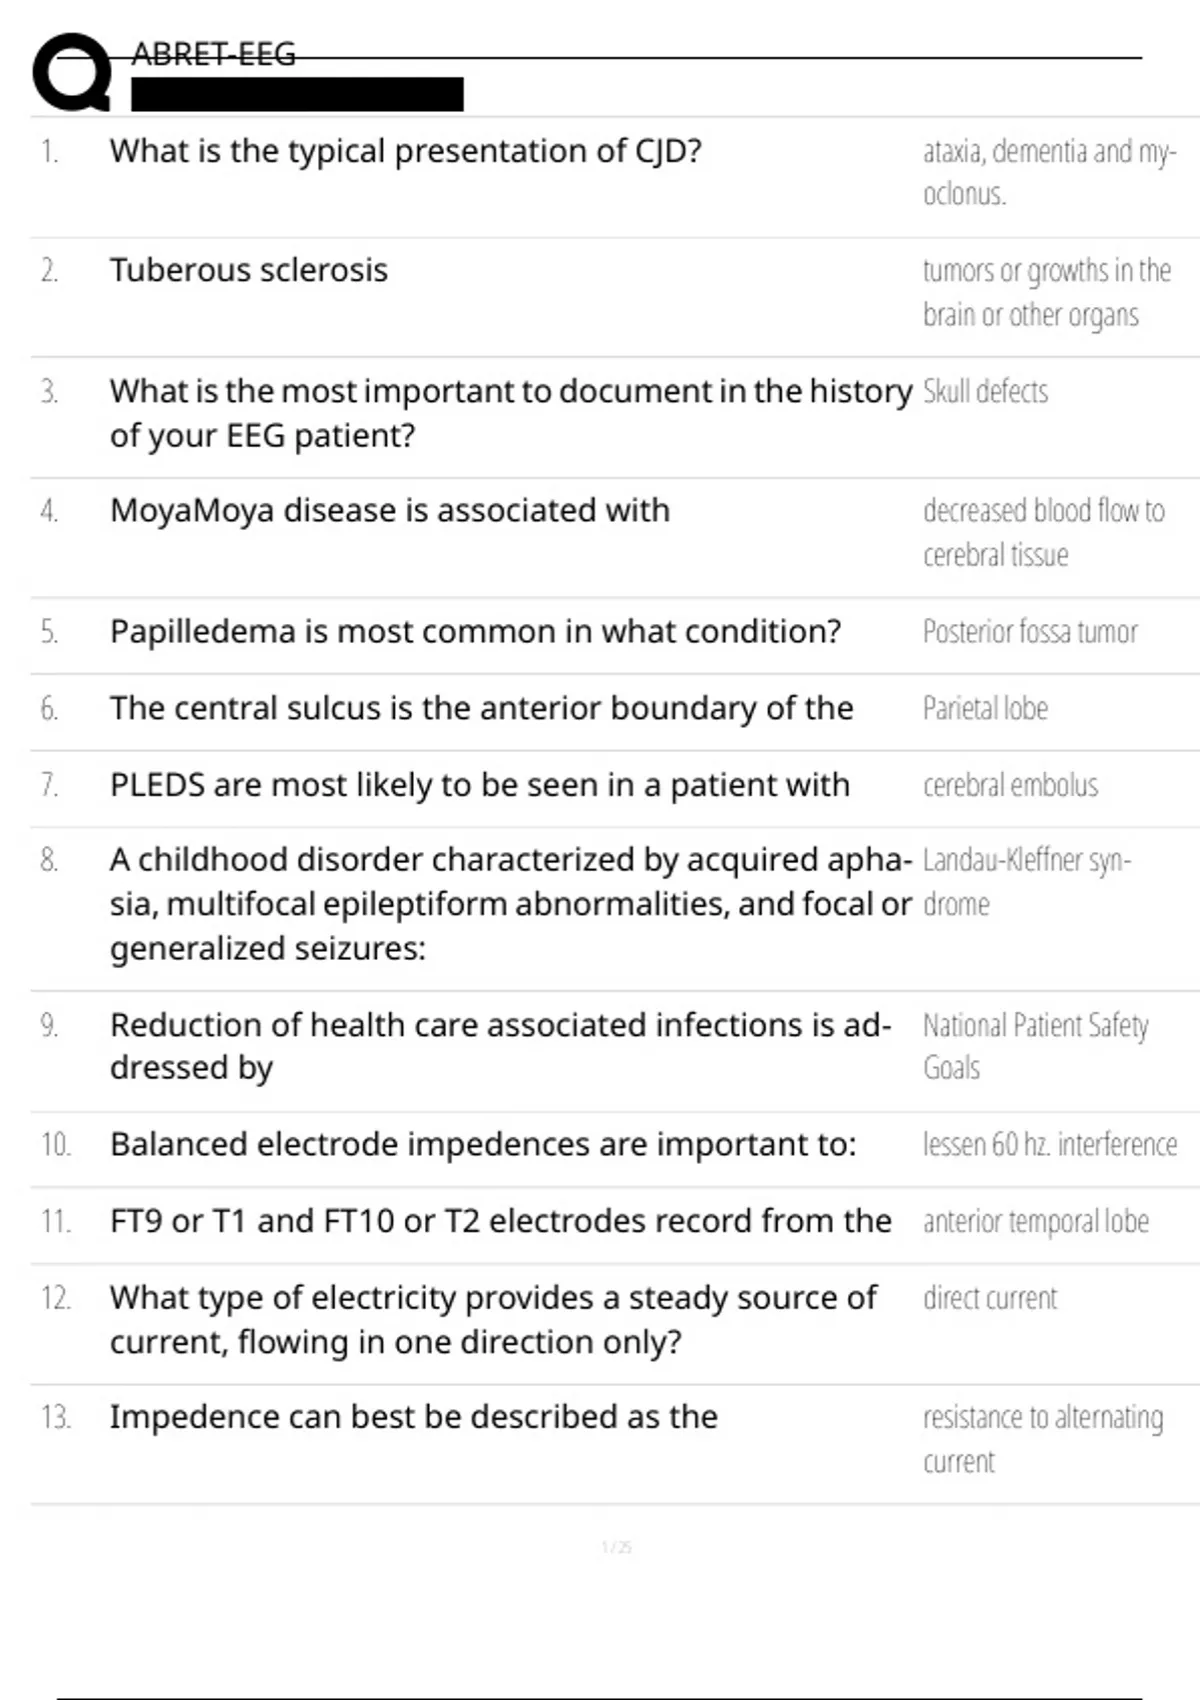Image resolution: width=1200 pixels, height=1700 pixels.
Task: Select the 'MoyaMoya disease is associated with' question
Action: point(390,510)
